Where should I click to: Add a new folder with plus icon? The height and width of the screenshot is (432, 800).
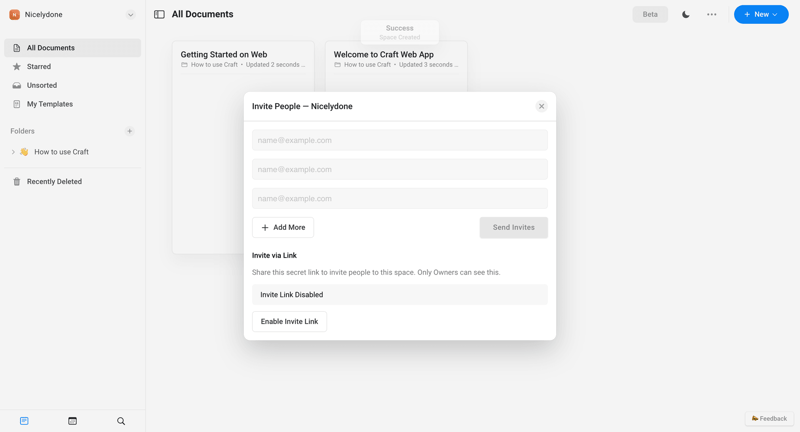point(130,131)
